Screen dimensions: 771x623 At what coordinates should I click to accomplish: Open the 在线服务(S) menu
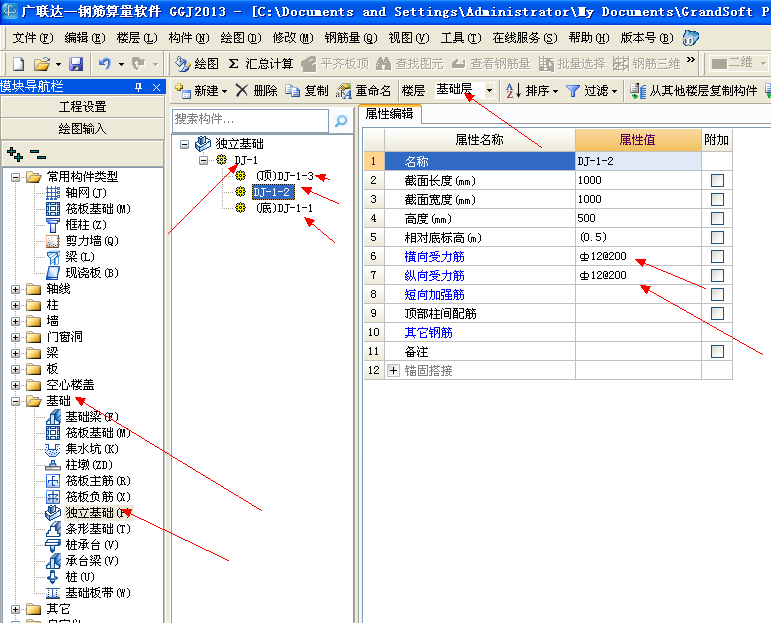pyautogui.click(x=525, y=38)
